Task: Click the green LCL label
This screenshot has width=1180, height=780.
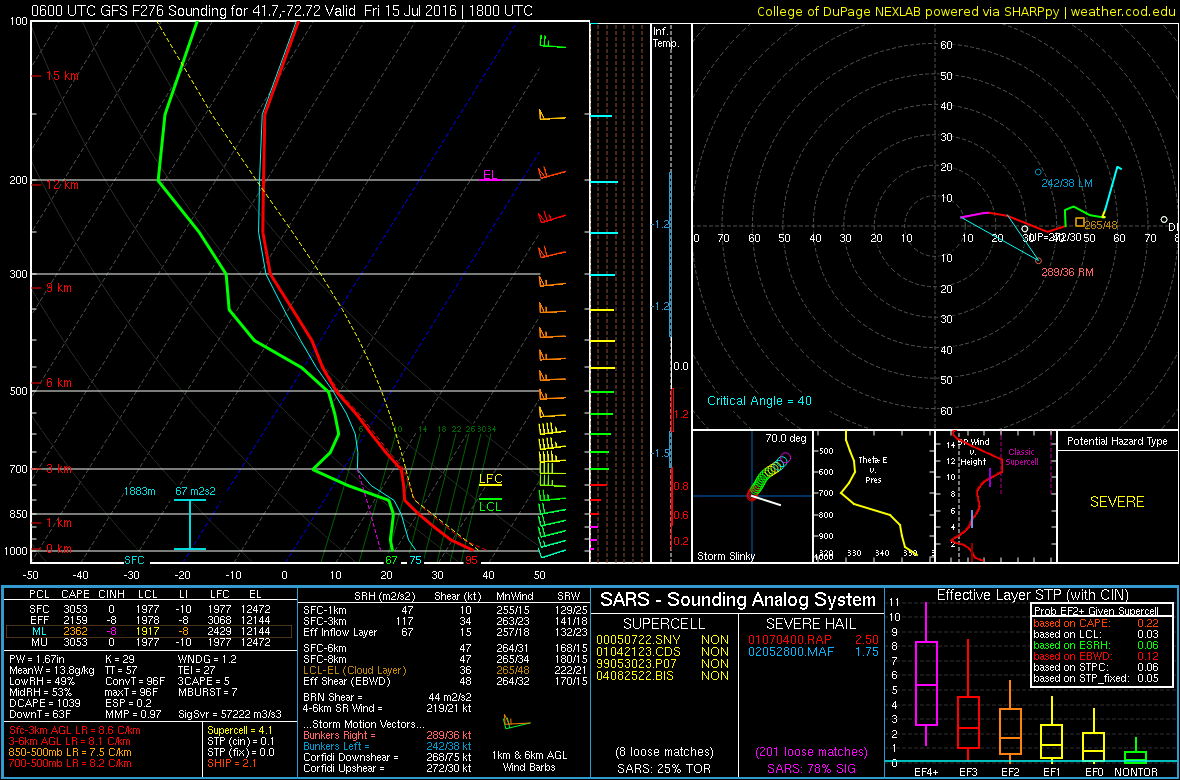Action: 491,506
